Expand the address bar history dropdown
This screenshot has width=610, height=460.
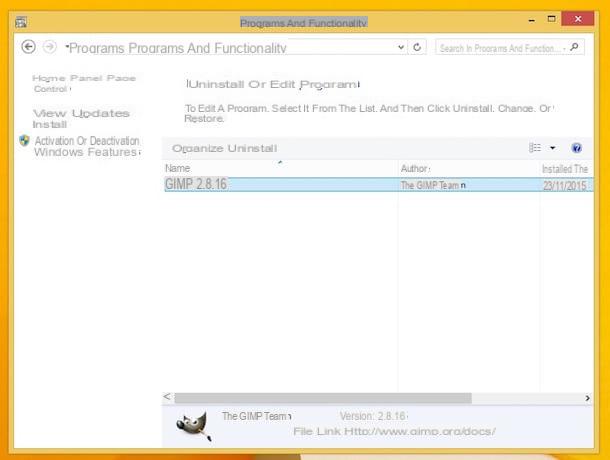pyautogui.click(x=401, y=47)
